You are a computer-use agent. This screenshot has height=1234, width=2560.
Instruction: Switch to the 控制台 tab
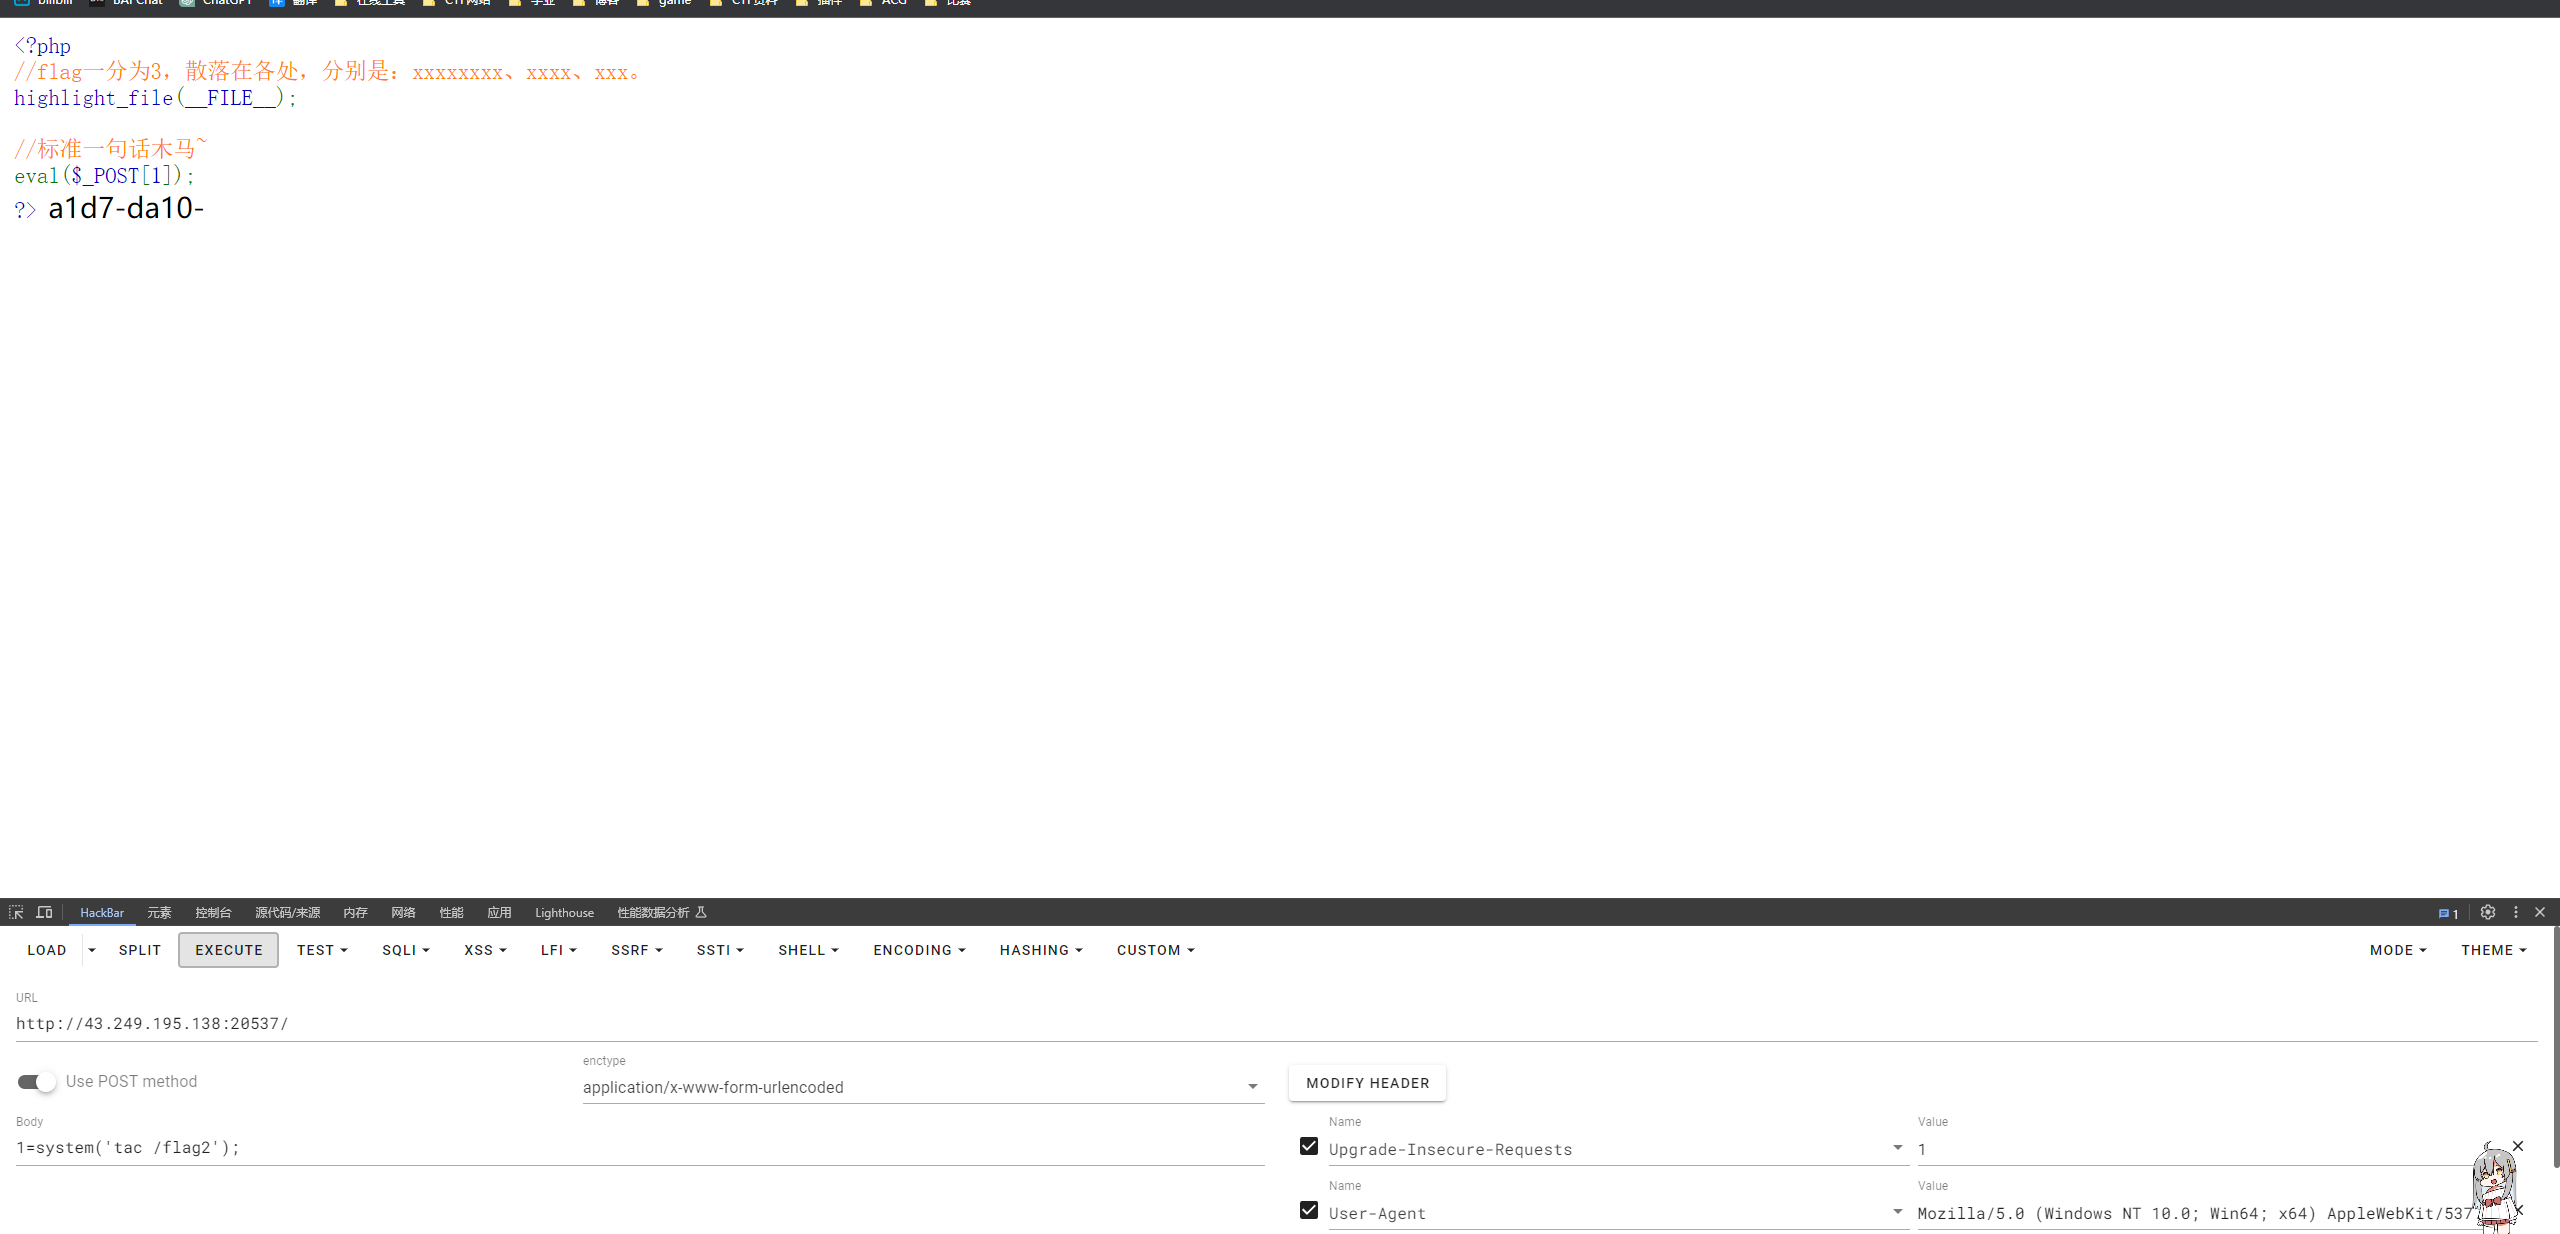pos(213,912)
